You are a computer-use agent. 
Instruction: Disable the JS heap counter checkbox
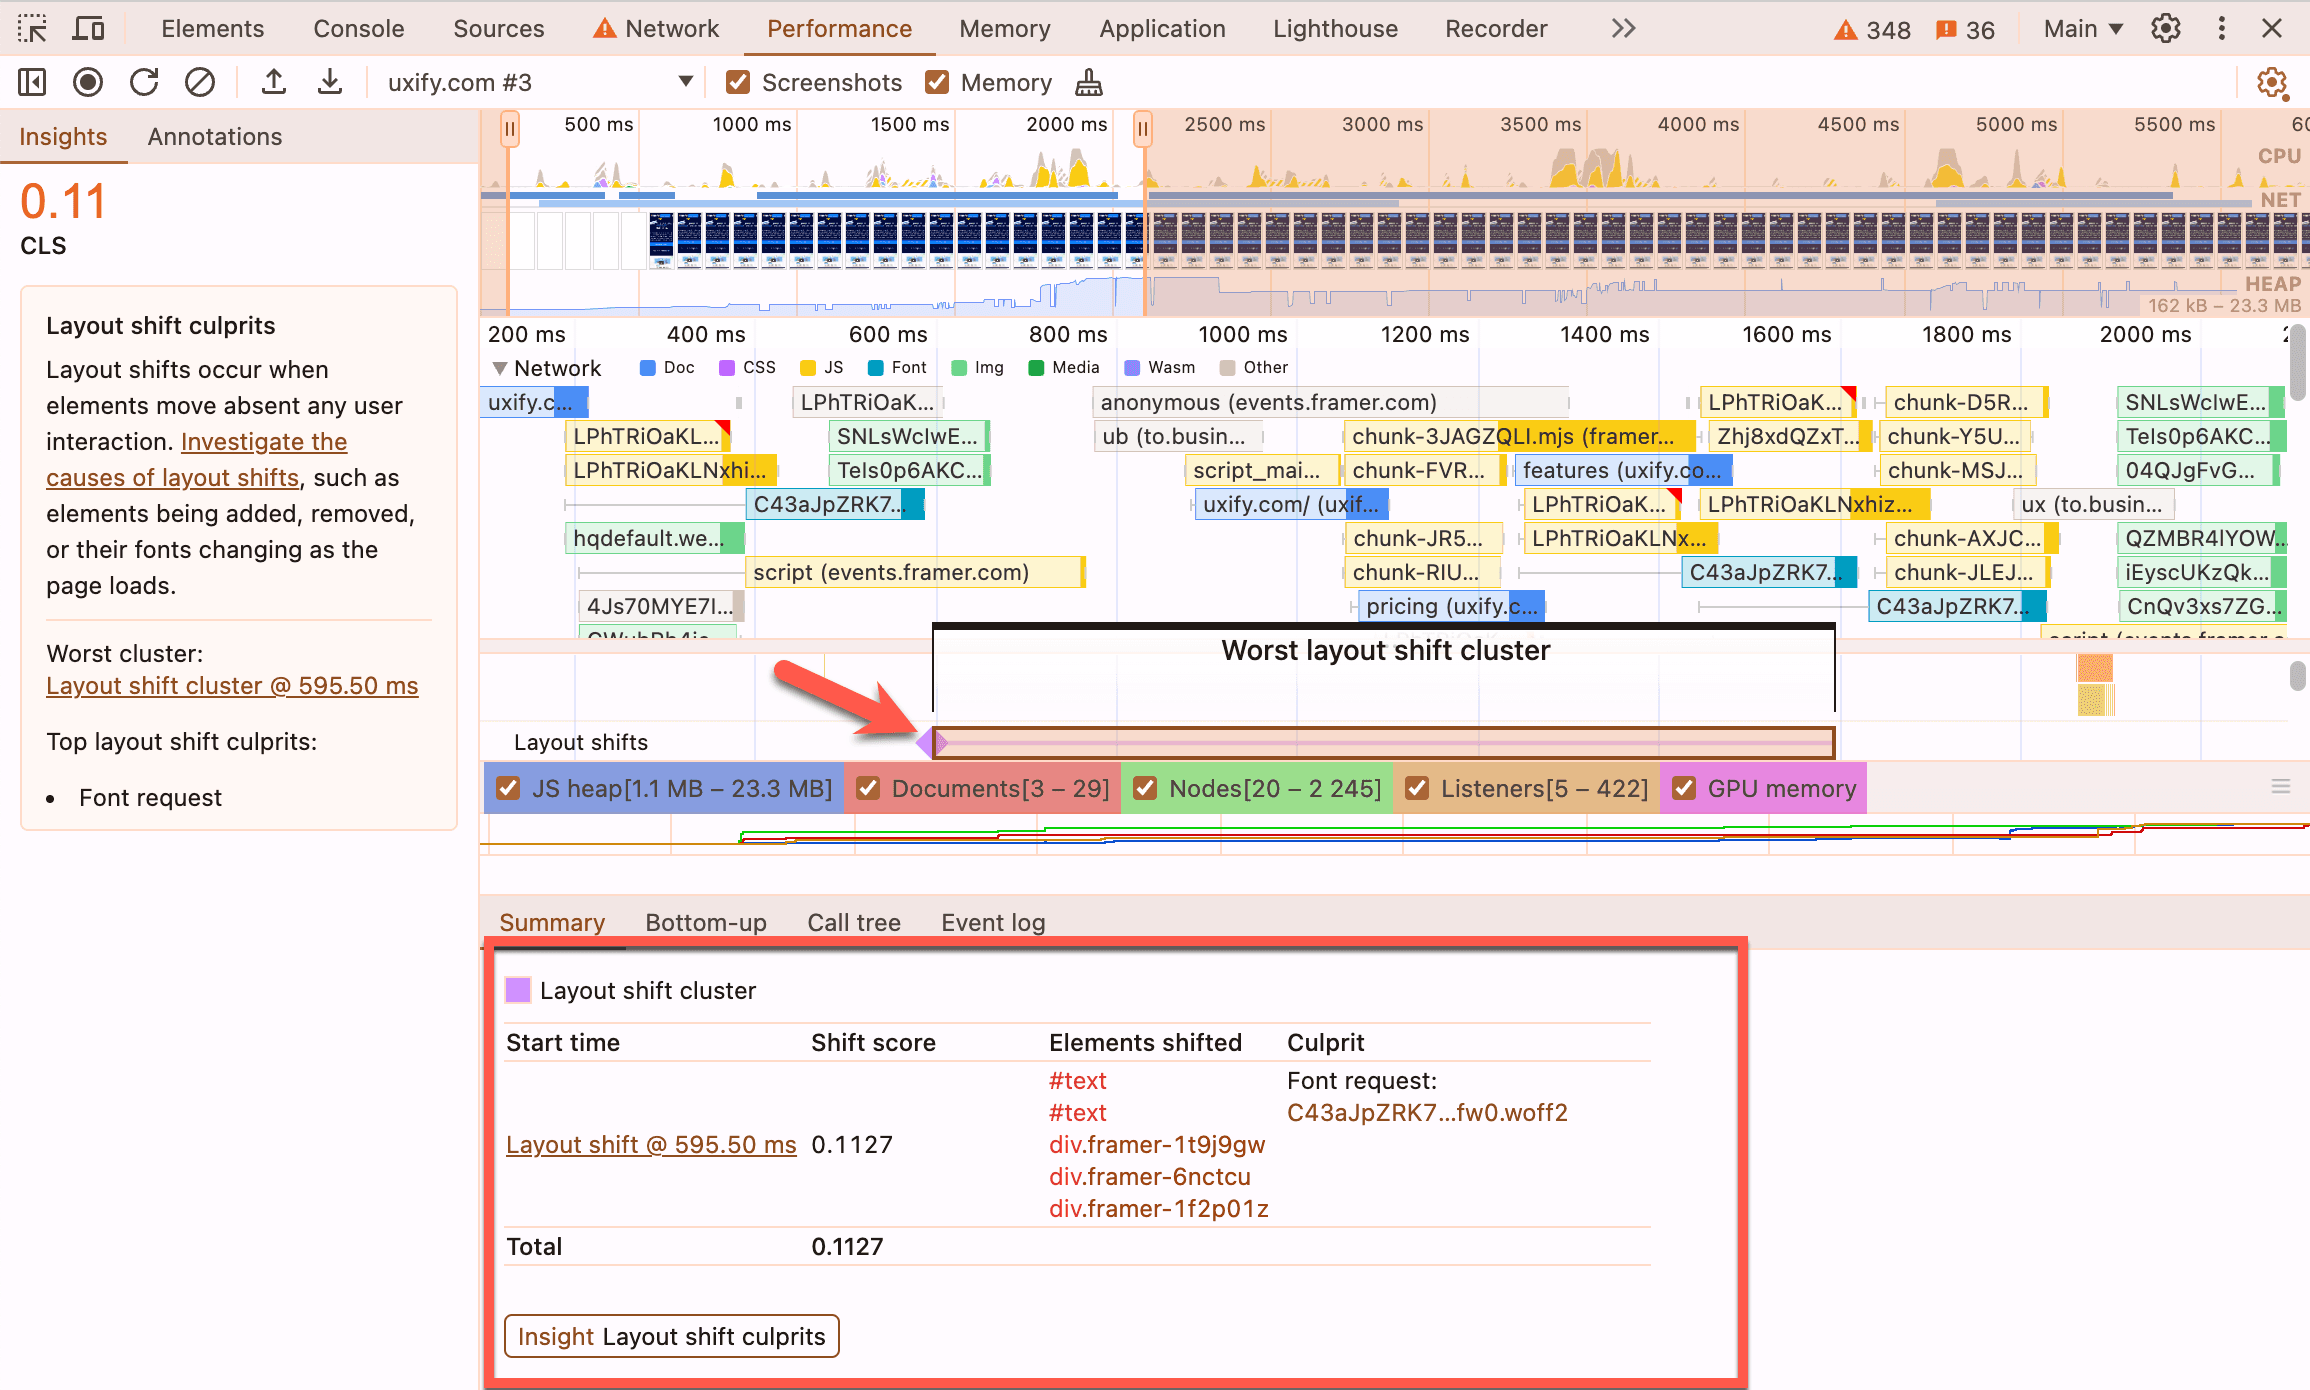coord(508,788)
